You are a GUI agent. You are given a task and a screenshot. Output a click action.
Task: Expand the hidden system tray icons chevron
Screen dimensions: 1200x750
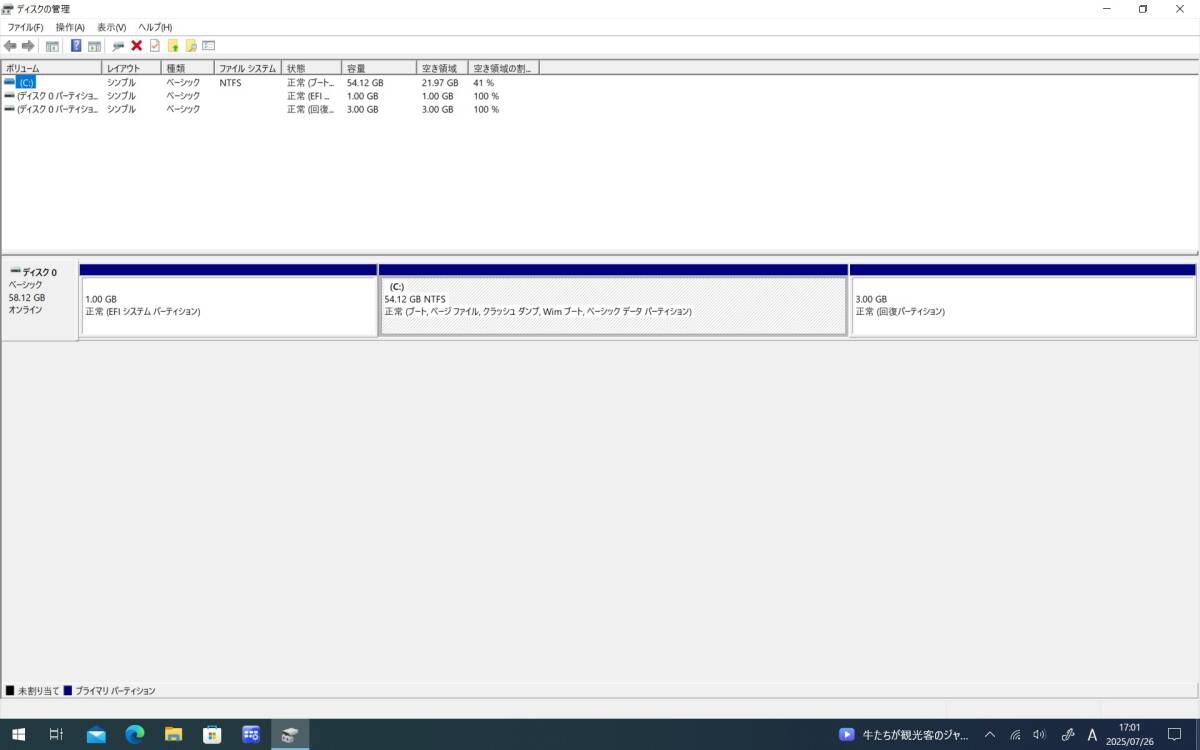point(990,734)
